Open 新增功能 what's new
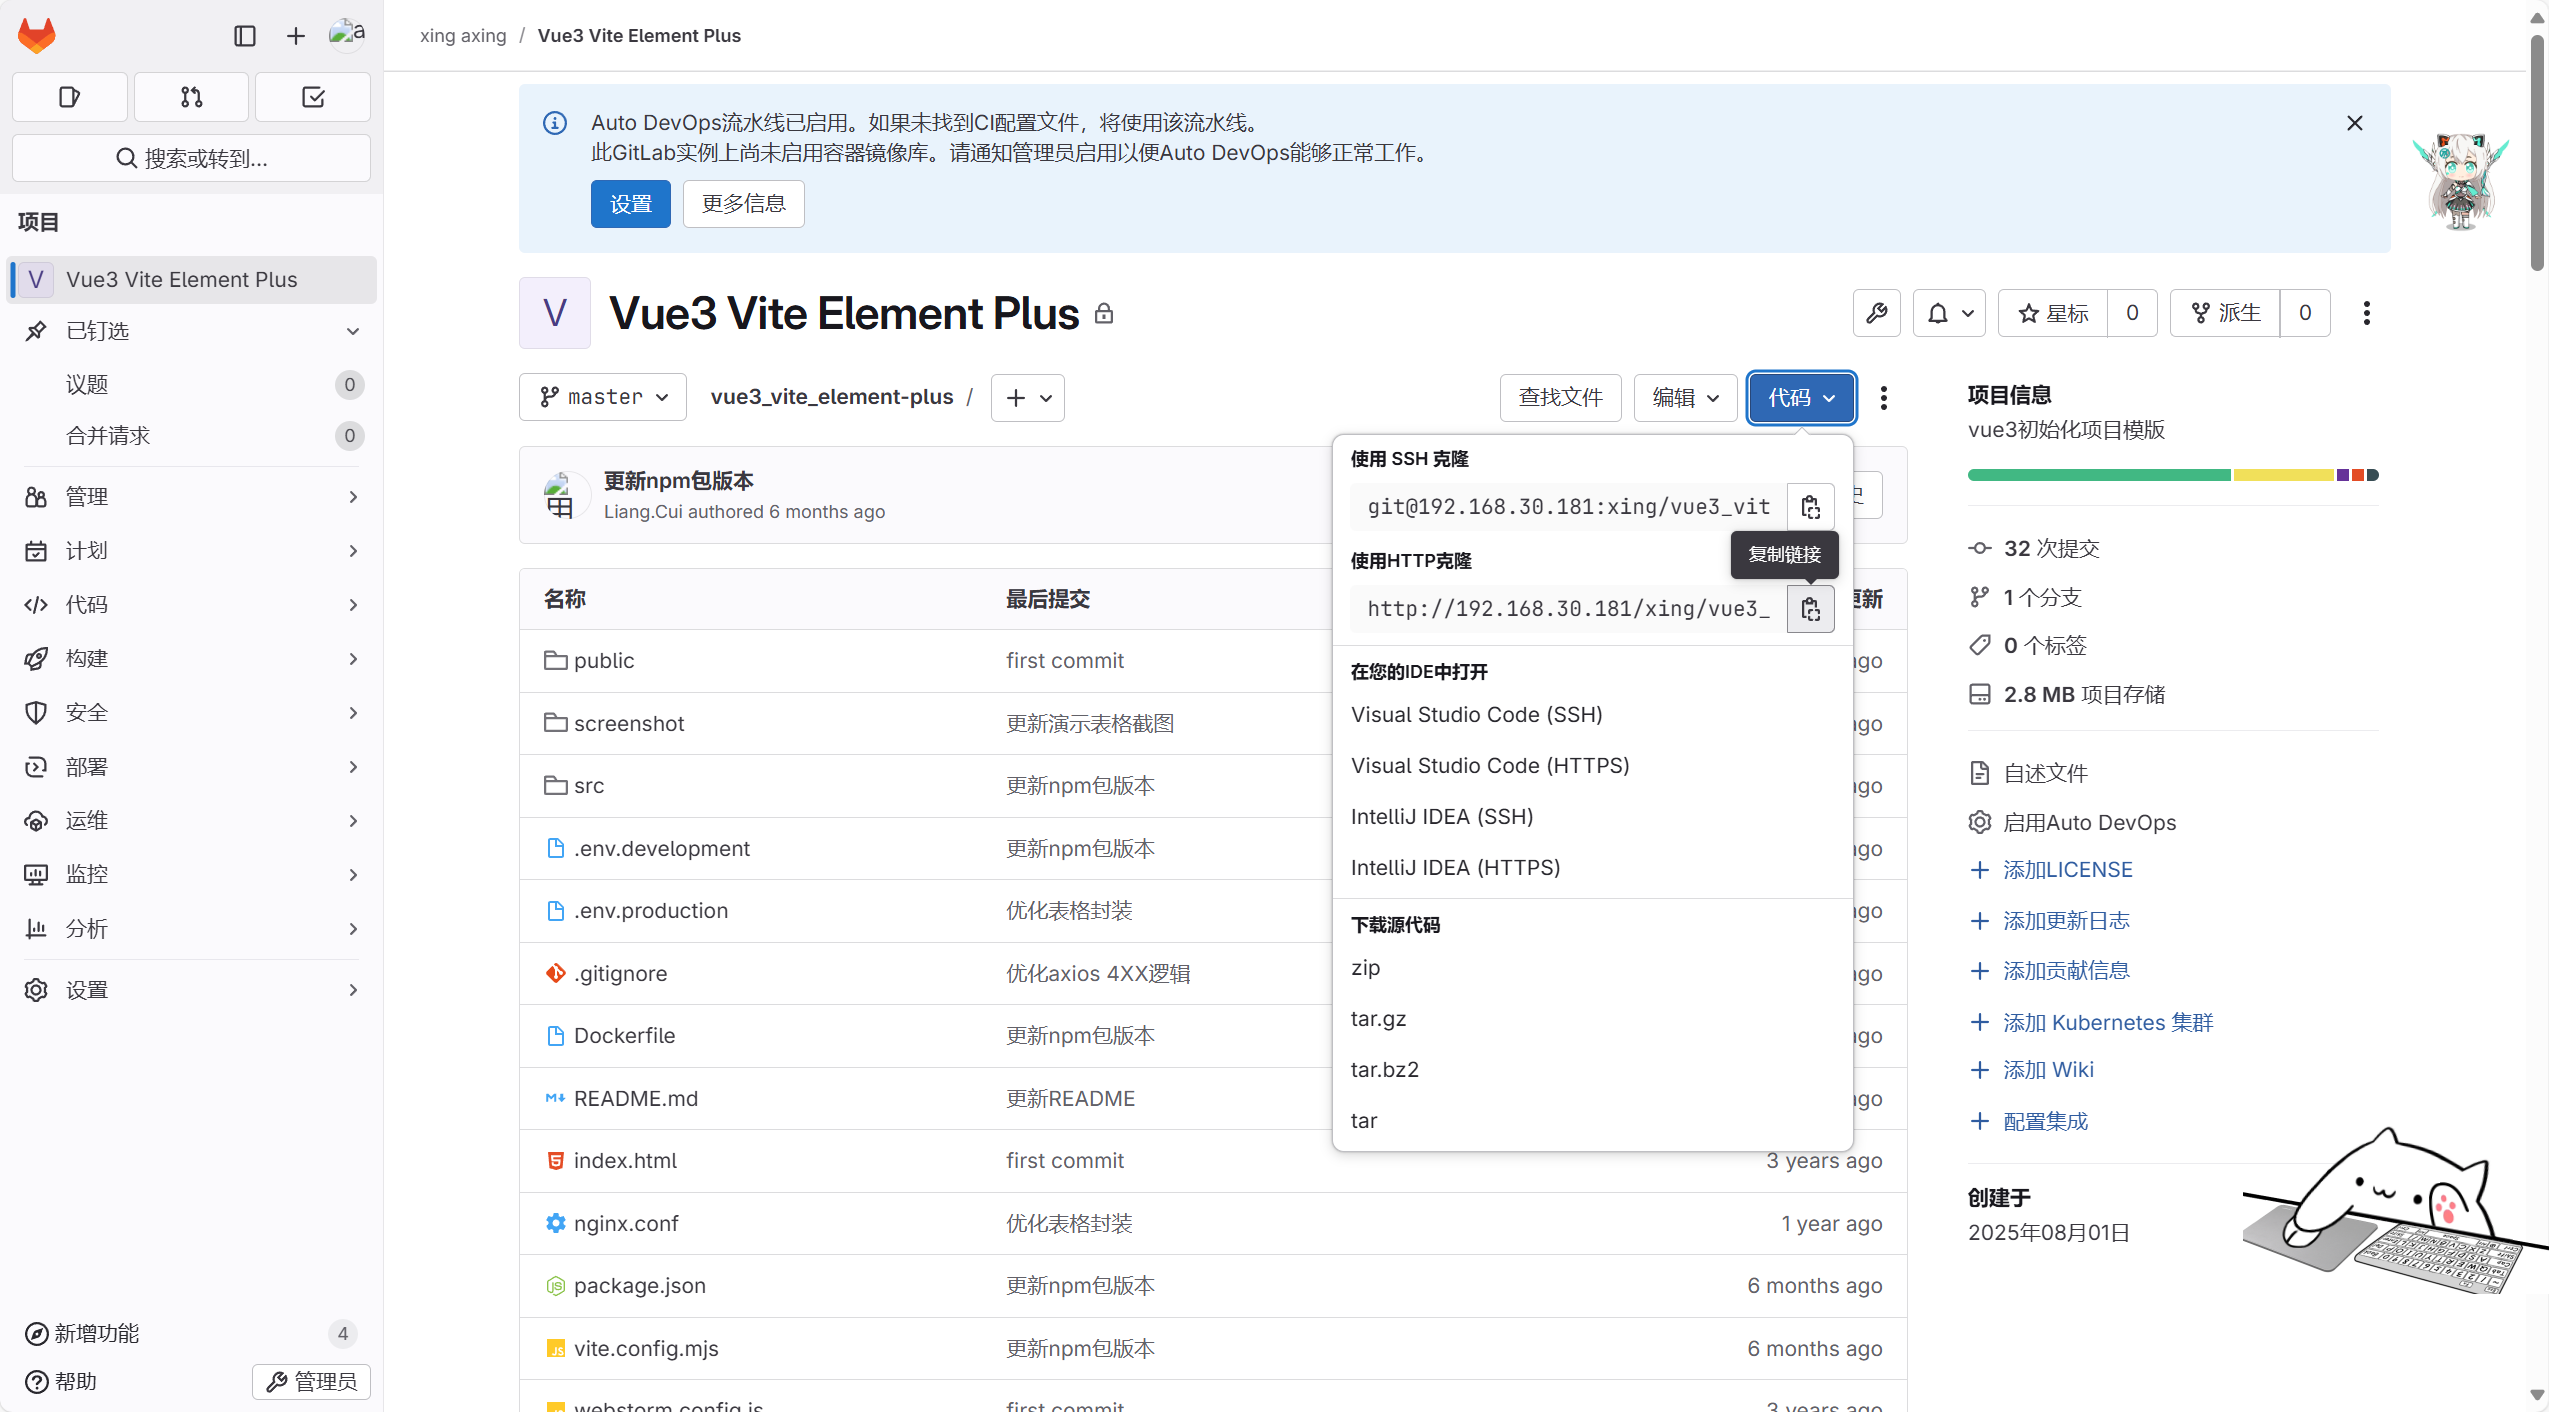This screenshot has width=2549, height=1412. point(191,1334)
